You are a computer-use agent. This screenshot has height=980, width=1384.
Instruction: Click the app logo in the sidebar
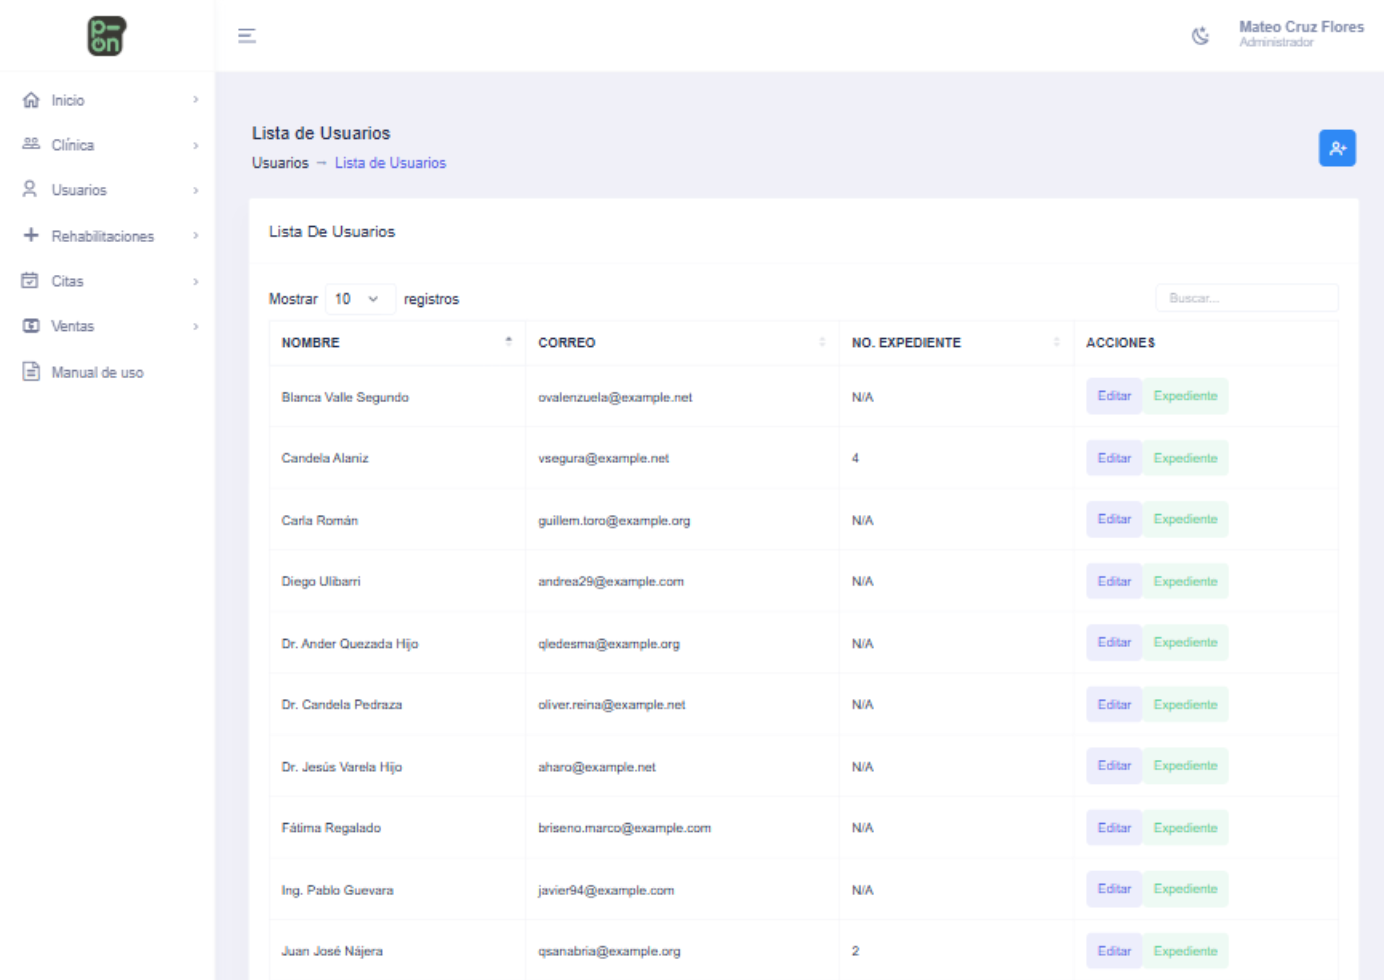tap(106, 36)
